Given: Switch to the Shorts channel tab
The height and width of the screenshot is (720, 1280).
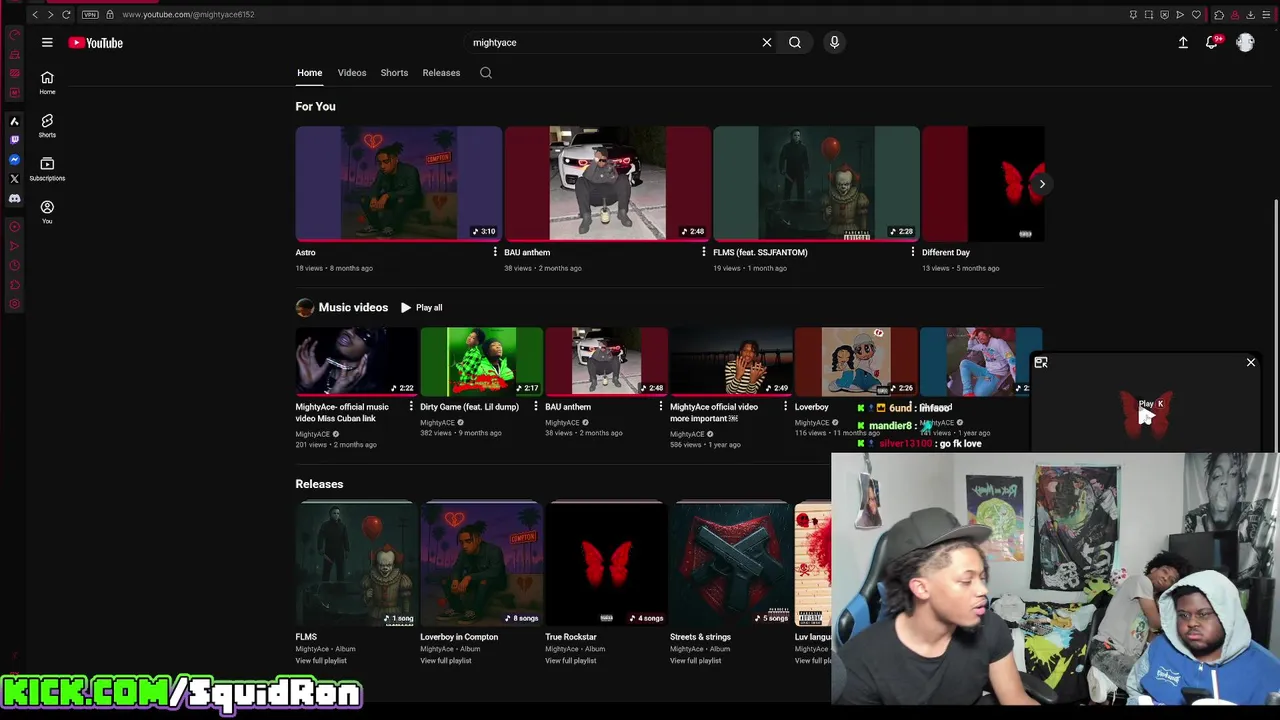Looking at the screenshot, I should pos(394,73).
